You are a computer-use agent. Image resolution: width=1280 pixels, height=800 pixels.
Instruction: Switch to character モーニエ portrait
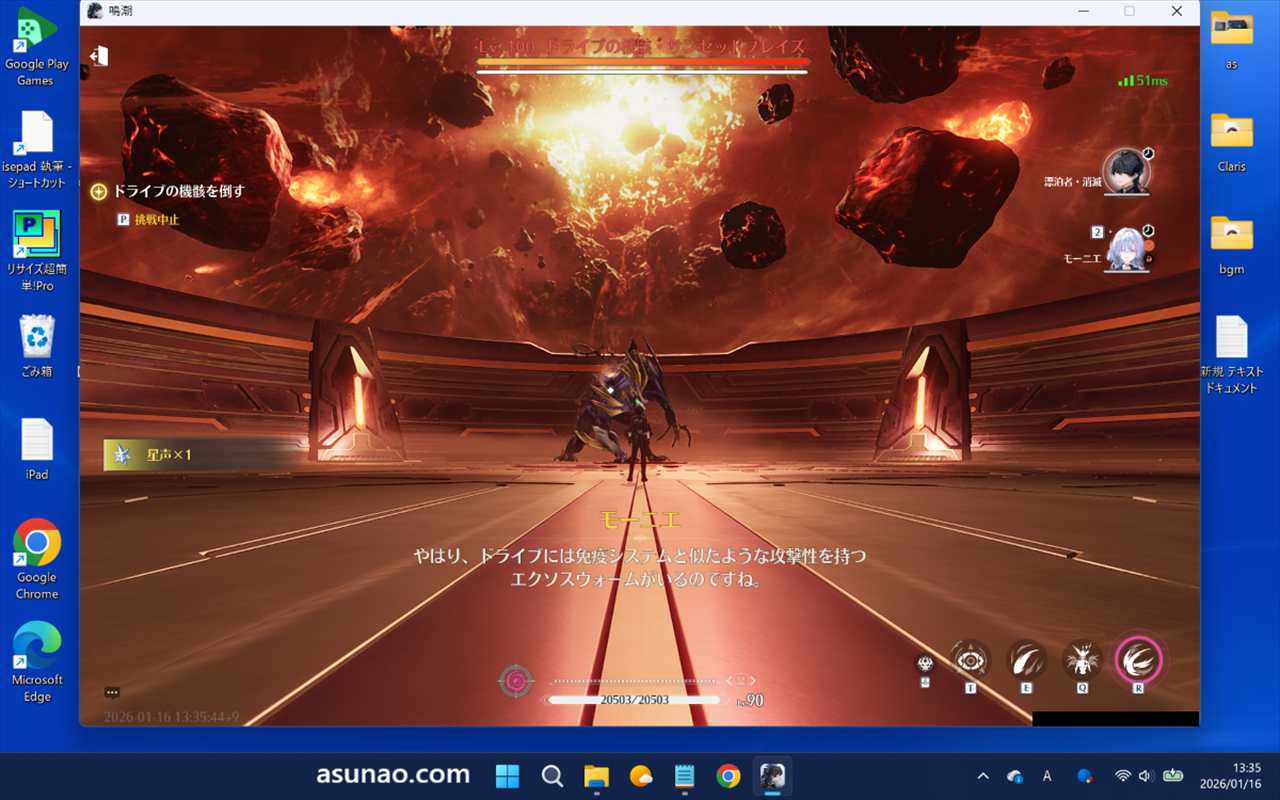coord(1128,248)
